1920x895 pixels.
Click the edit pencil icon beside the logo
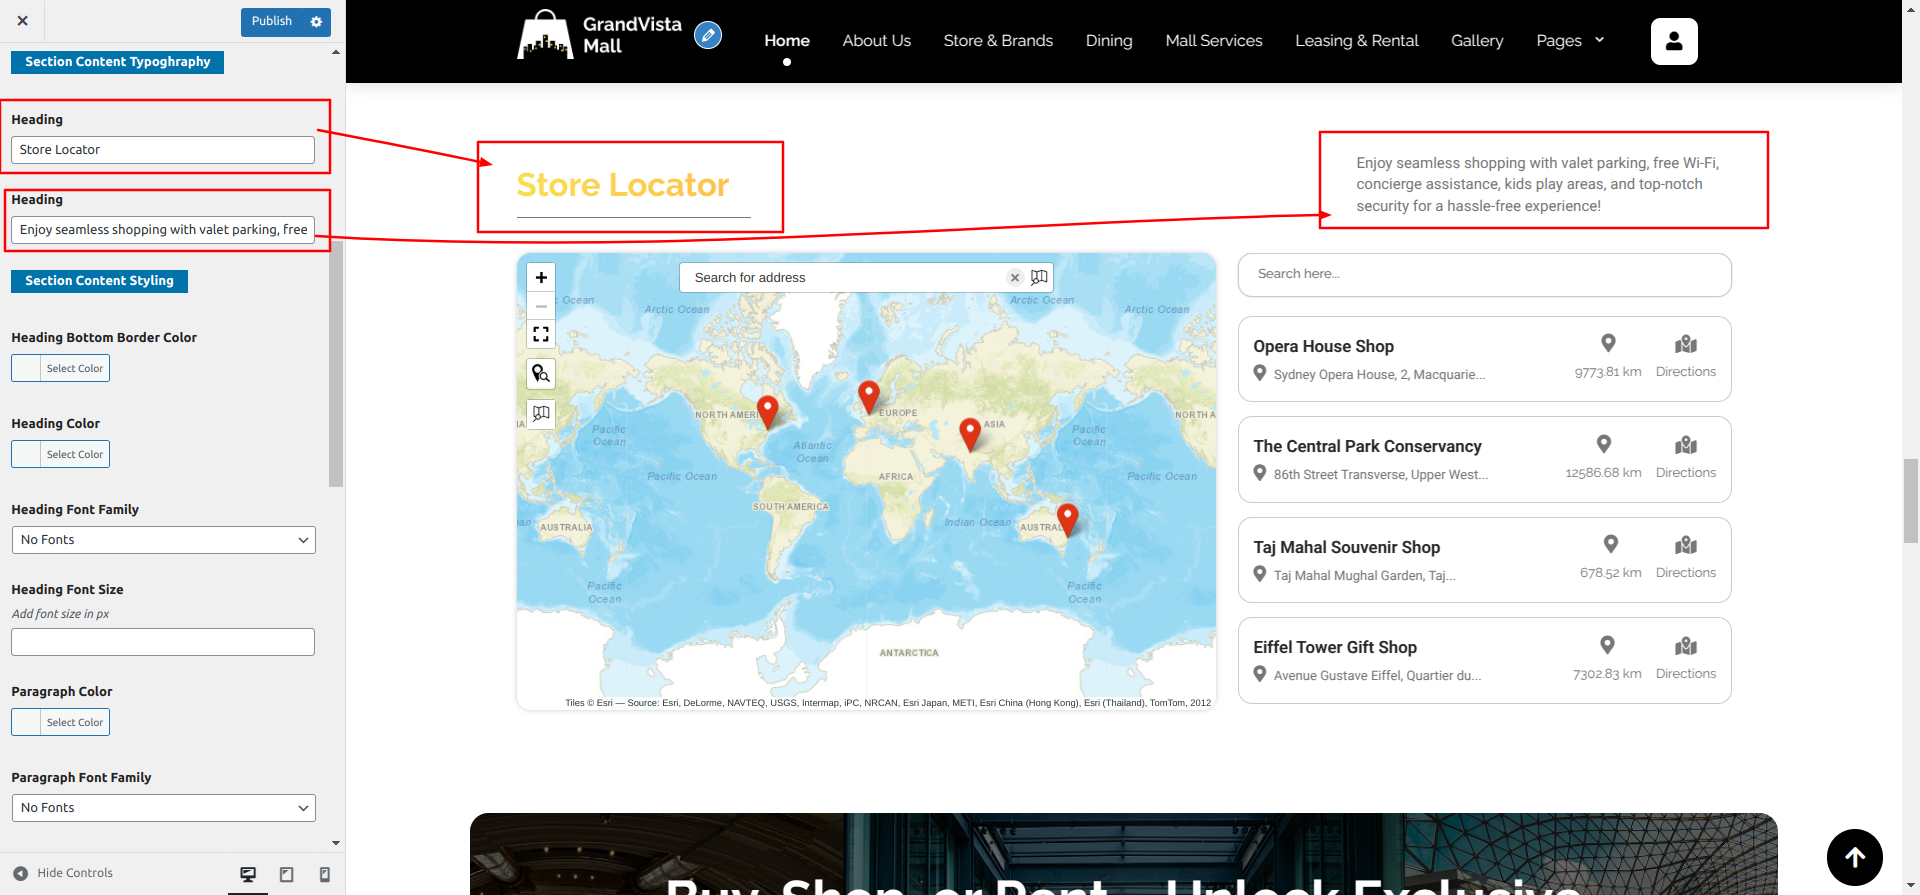708,36
